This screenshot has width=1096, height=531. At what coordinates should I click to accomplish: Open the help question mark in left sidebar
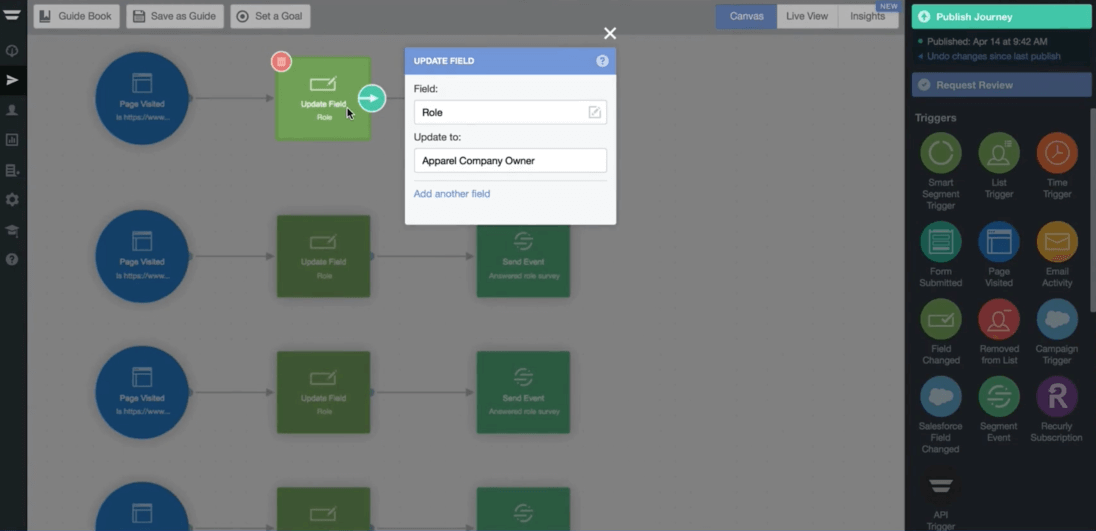tap(12, 259)
